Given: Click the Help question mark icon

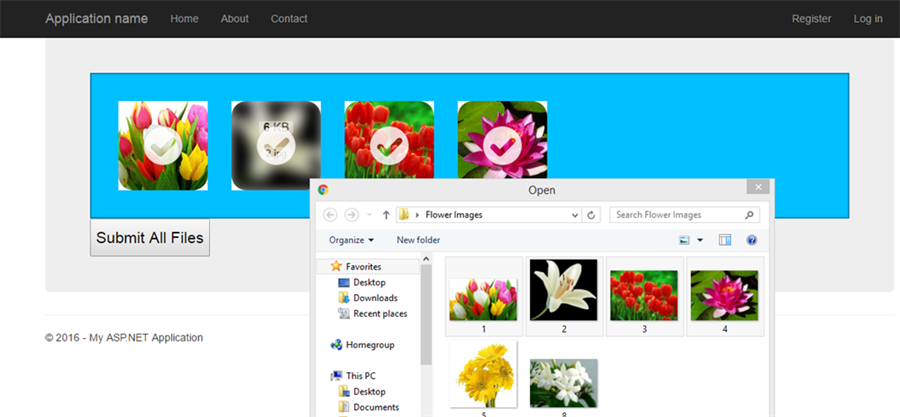Looking at the screenshot, I should point(752,240).
